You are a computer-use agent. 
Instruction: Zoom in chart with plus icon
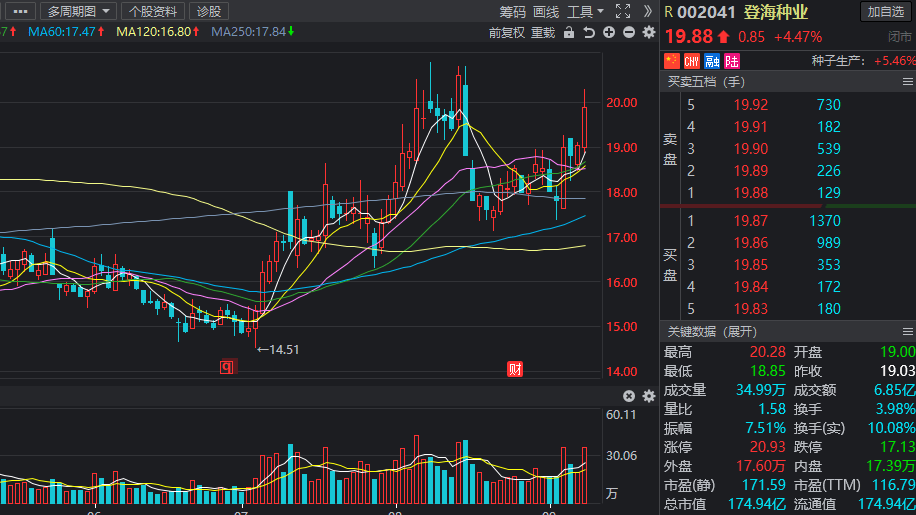coord(610,32)
